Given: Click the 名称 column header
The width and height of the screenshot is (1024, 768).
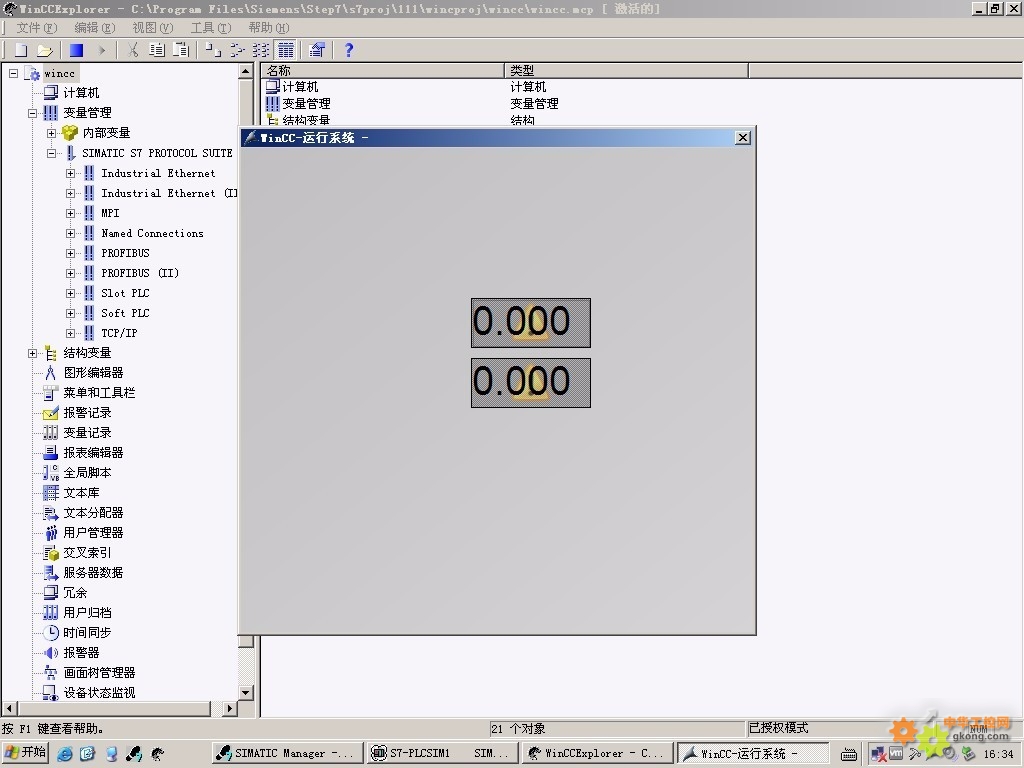Looking at the screenshot, I should 383,71.
